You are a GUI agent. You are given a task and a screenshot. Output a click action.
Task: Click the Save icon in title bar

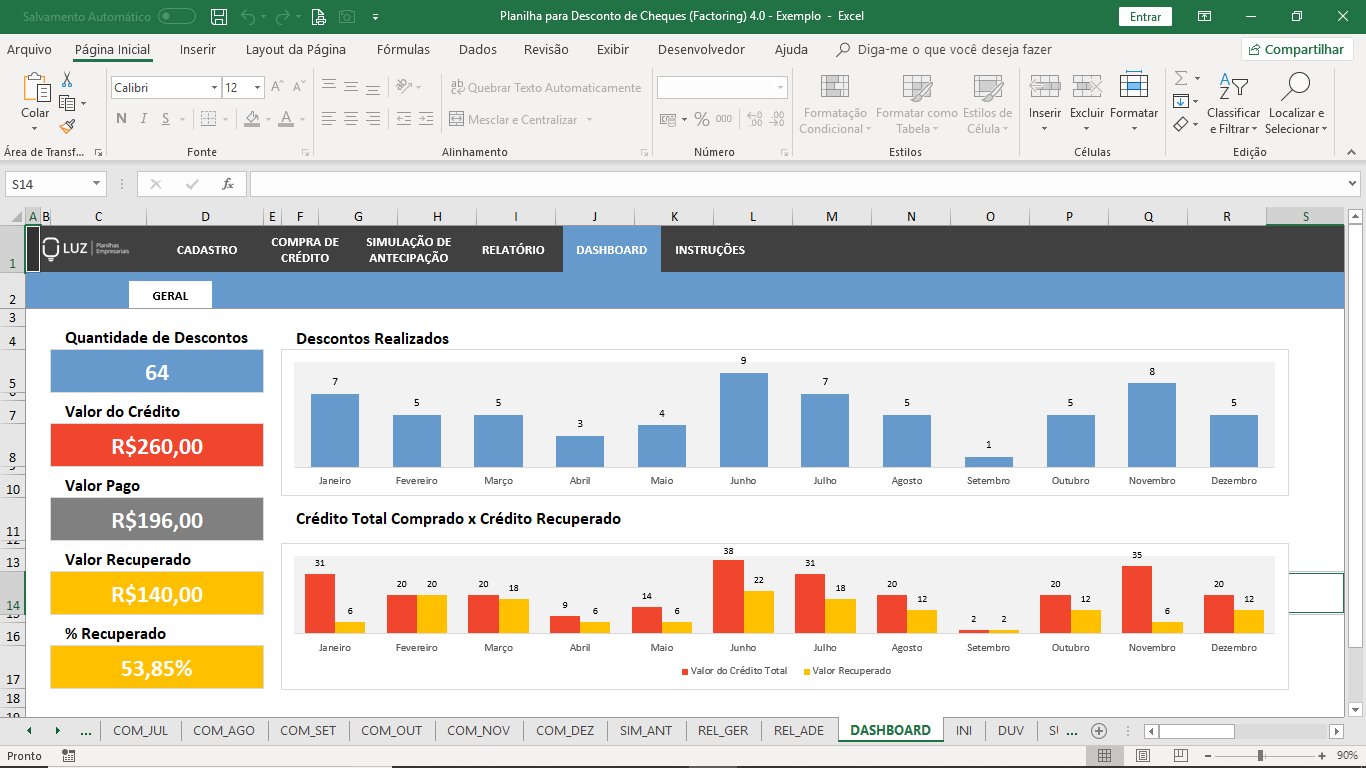(219, 16)
